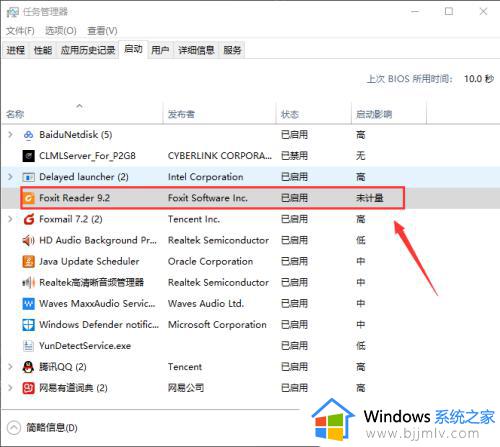Select the Windows Defender notific... entry name
This screenshot has height=447, width=500.
pos(99,325)
